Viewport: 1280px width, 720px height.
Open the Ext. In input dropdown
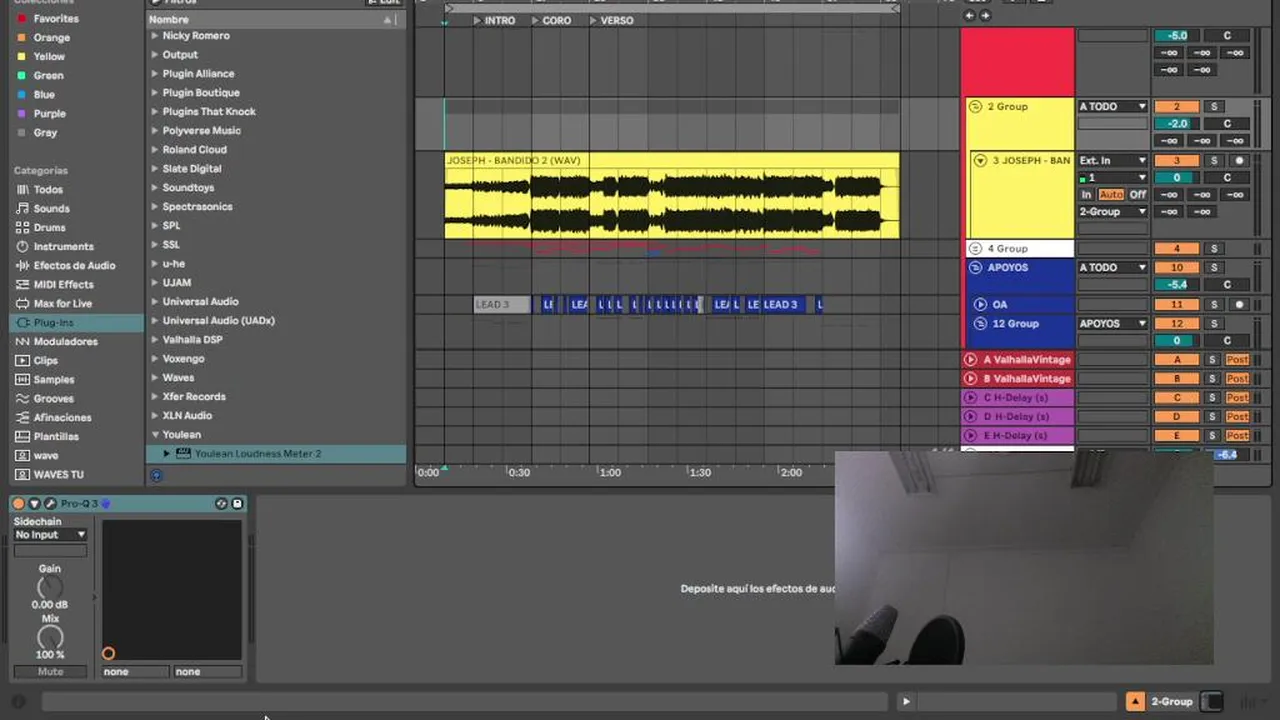(x=1112, y=161)
